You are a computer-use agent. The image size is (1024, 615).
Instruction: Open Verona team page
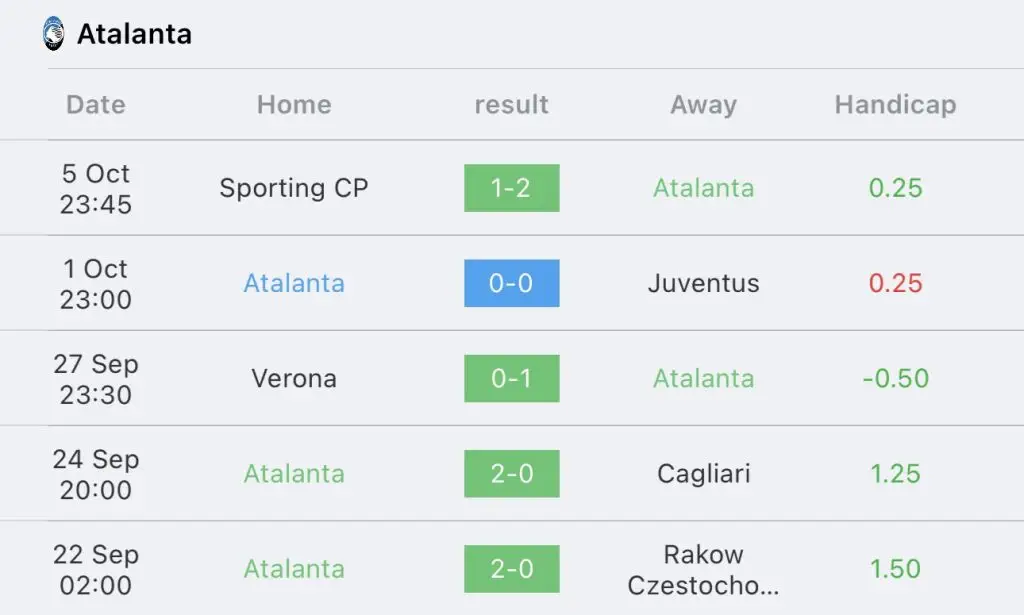pyautogui.click(x=294, y=379)
